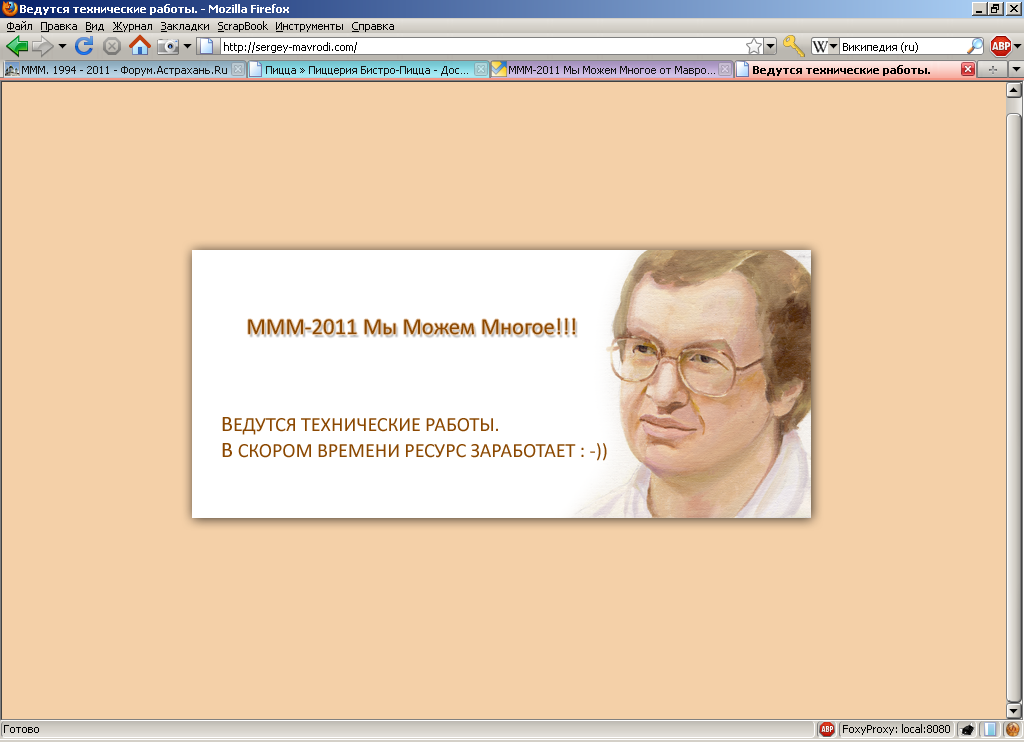Viewport: 1024px width, 742px height.
Task: Close the Пиццерия Бистро-Пицца tab
Action: click(x=481, y=69)
